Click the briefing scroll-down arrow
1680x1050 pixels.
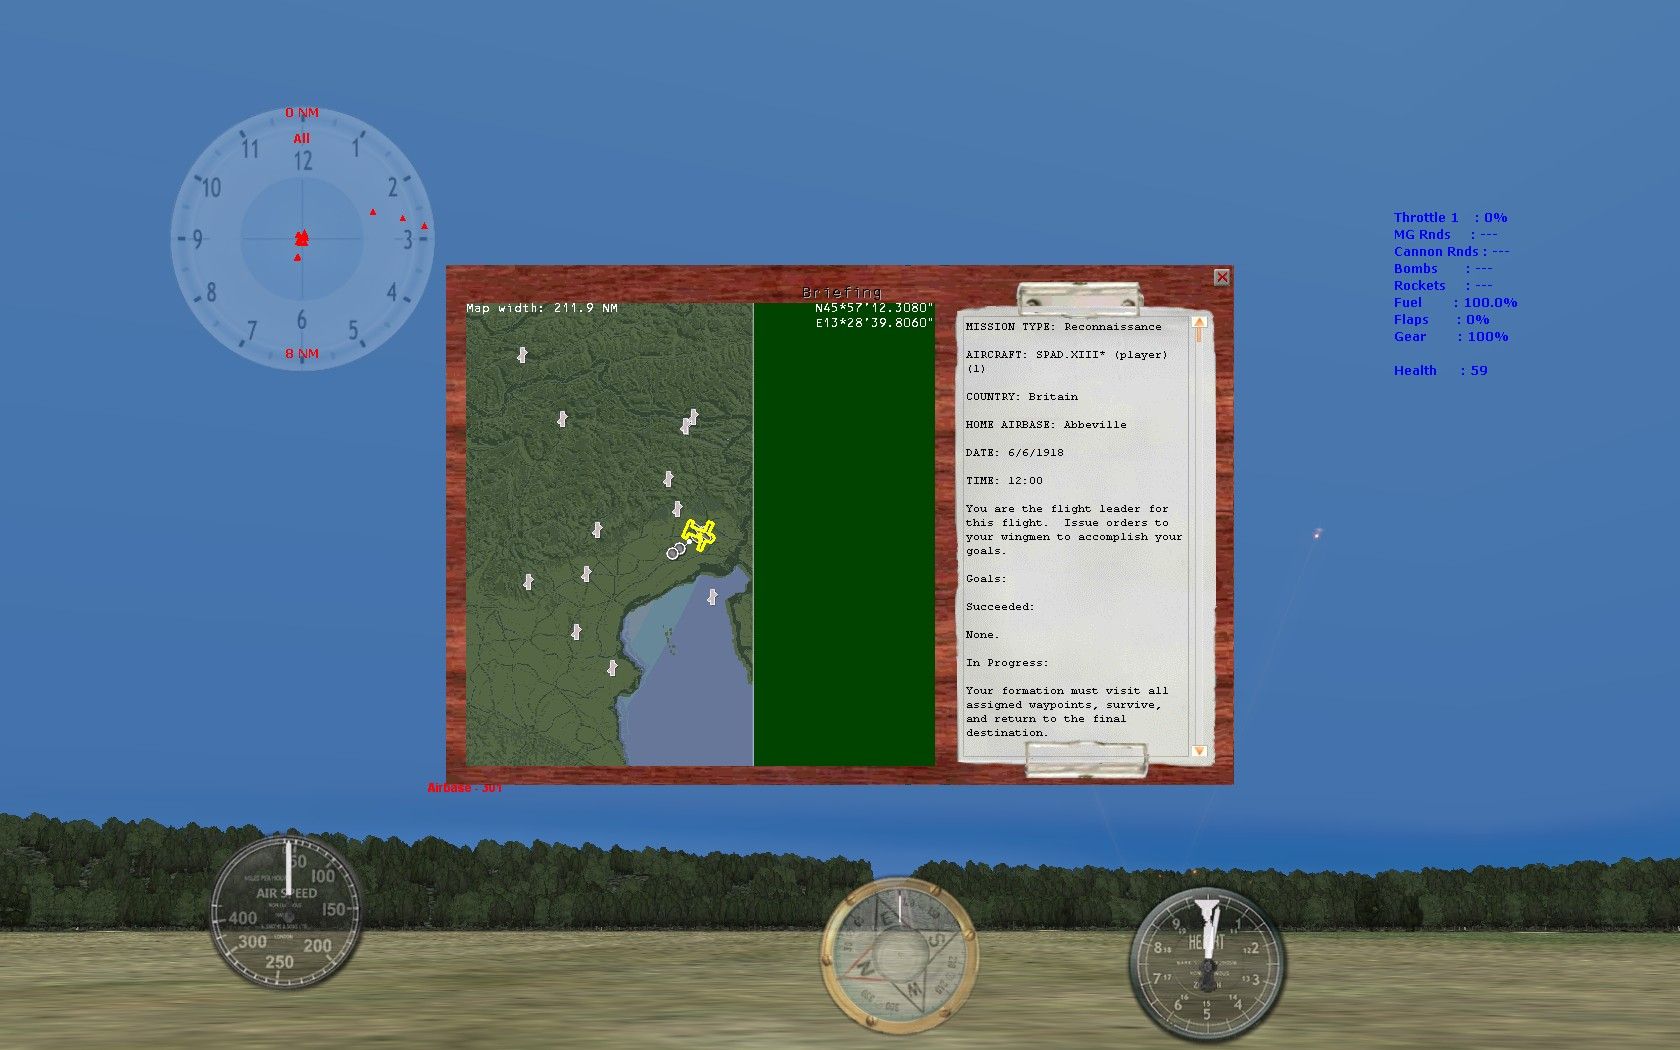pyautogui.click(x=1199, y=750)
